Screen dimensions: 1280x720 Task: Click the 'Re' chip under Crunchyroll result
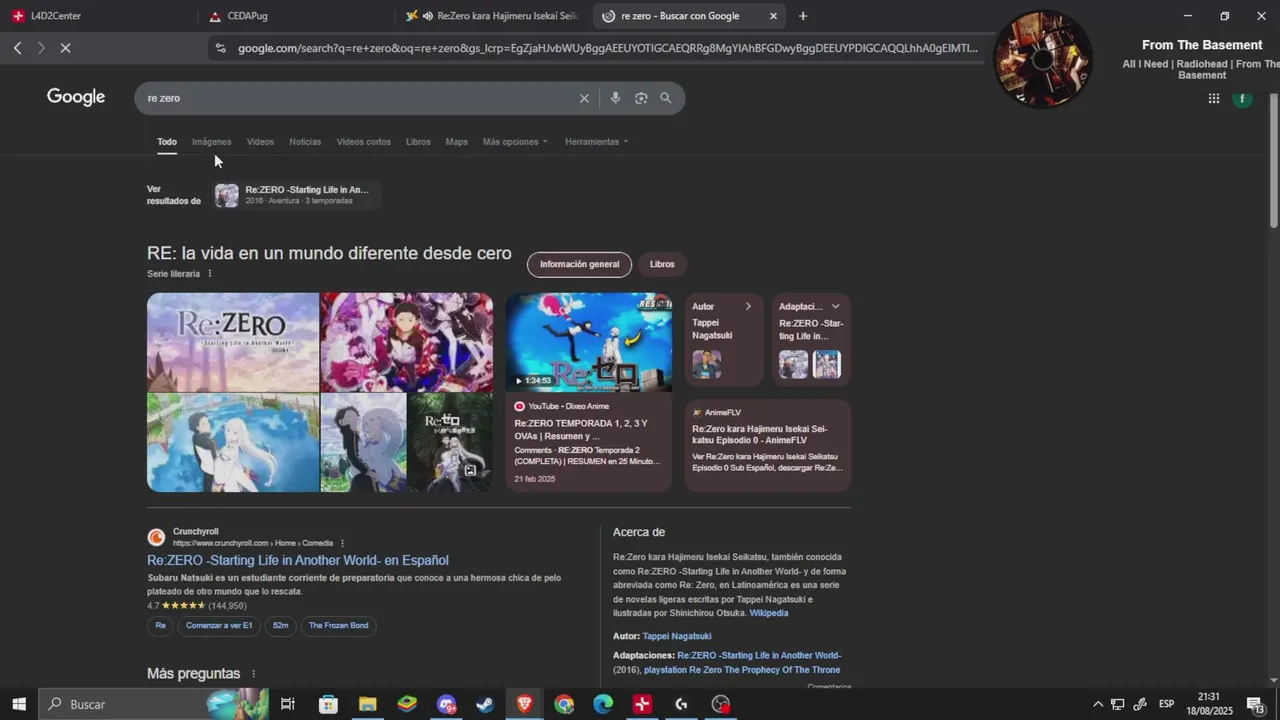click(x=160, y=626)
